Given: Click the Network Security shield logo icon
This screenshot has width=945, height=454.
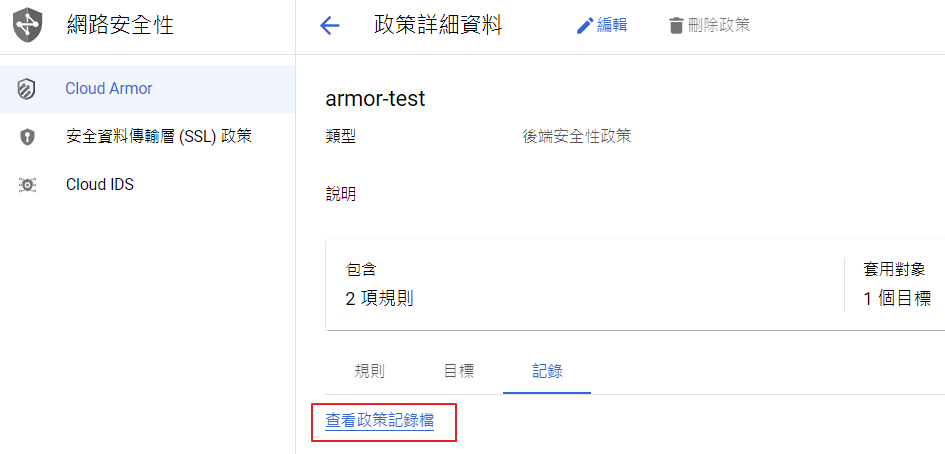Looking at the screenshot, I should [x=29, y=26].
